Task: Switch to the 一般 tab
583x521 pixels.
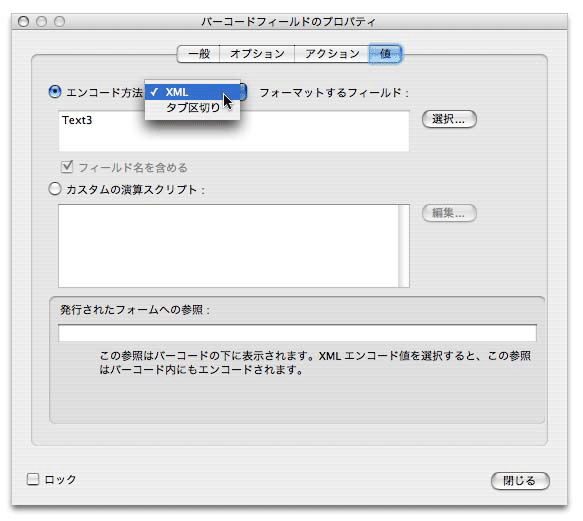Action: [199, 54]
